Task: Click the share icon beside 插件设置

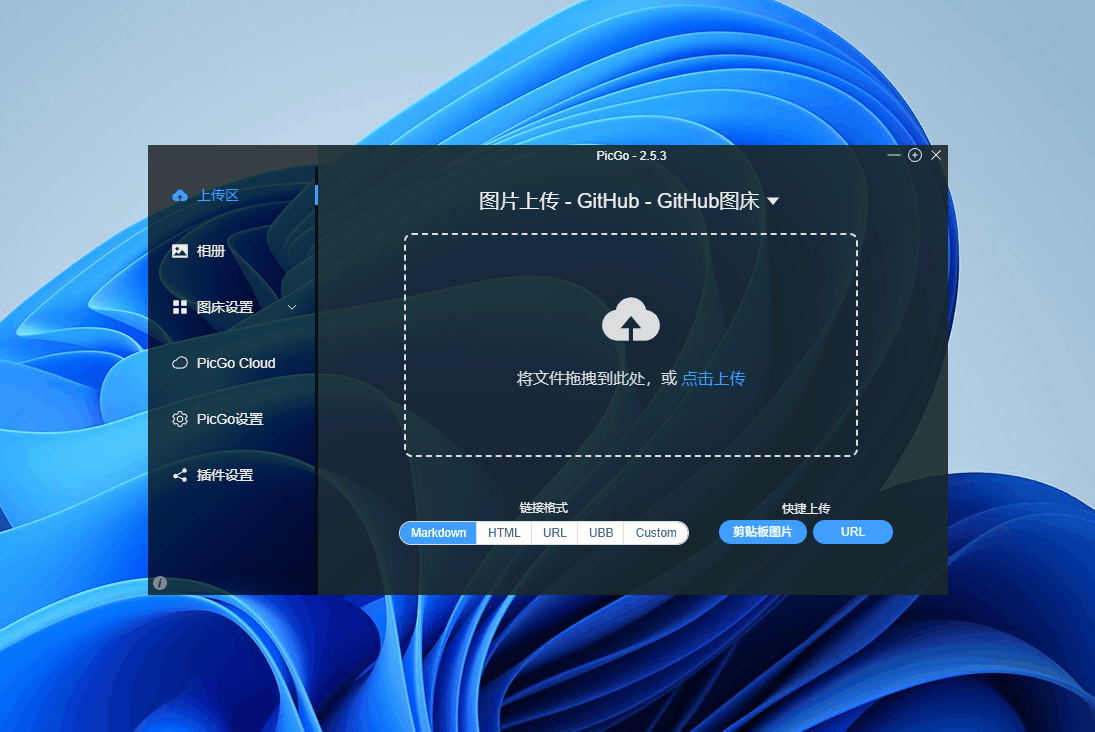Action: point(179,475)
